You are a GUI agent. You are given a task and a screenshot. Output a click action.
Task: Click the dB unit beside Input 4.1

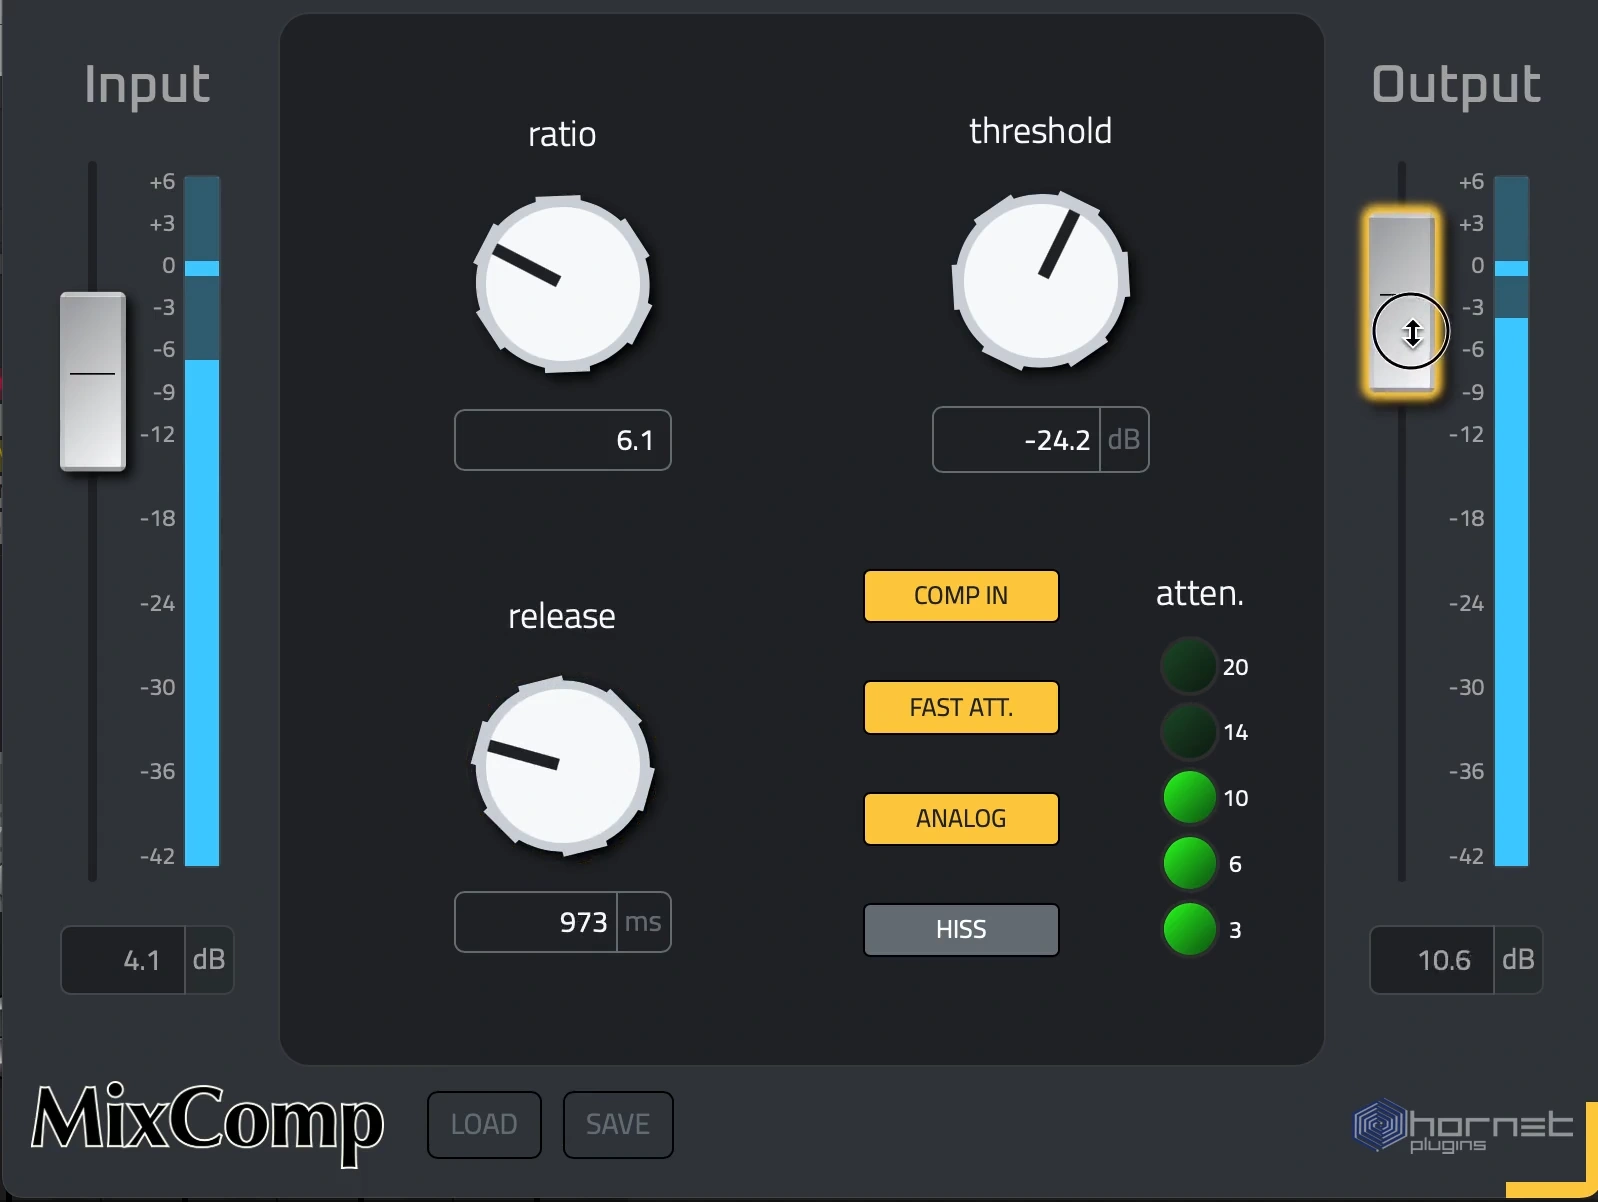click(x=209, y=960)
